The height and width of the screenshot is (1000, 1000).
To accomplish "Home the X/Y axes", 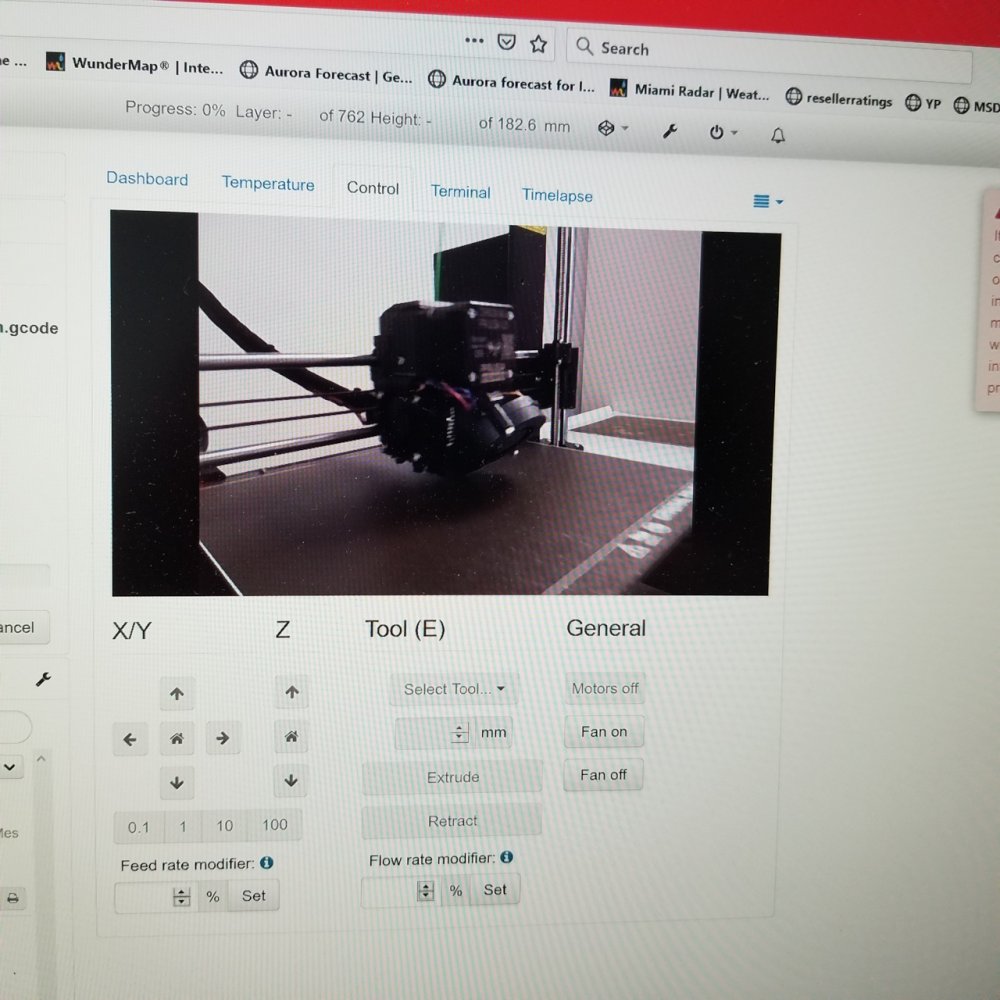I will tap(177, 740).
